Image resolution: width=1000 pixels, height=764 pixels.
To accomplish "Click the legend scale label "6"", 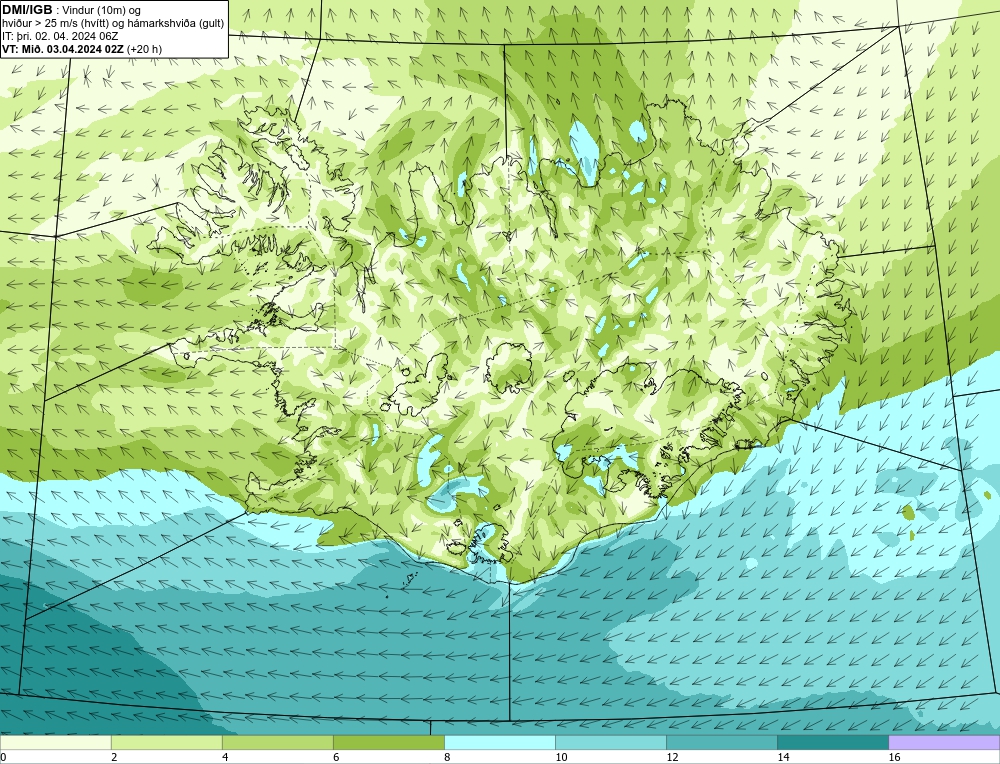I will 336,757.
